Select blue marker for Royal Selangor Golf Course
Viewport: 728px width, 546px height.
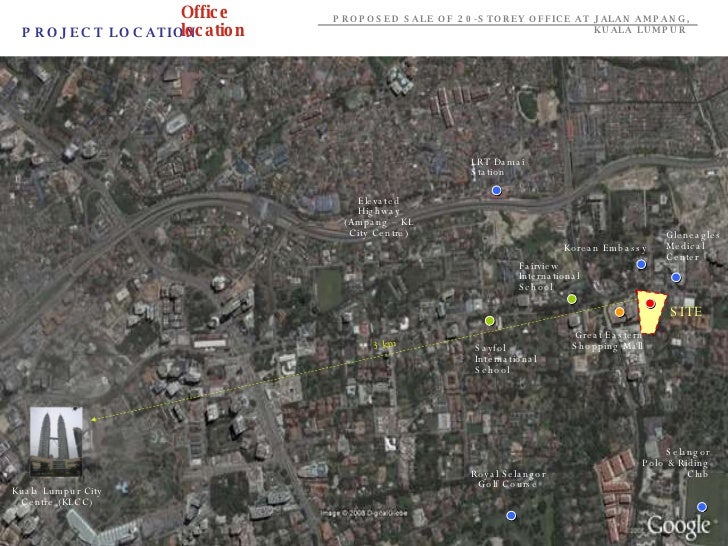(x=511, y=515)
